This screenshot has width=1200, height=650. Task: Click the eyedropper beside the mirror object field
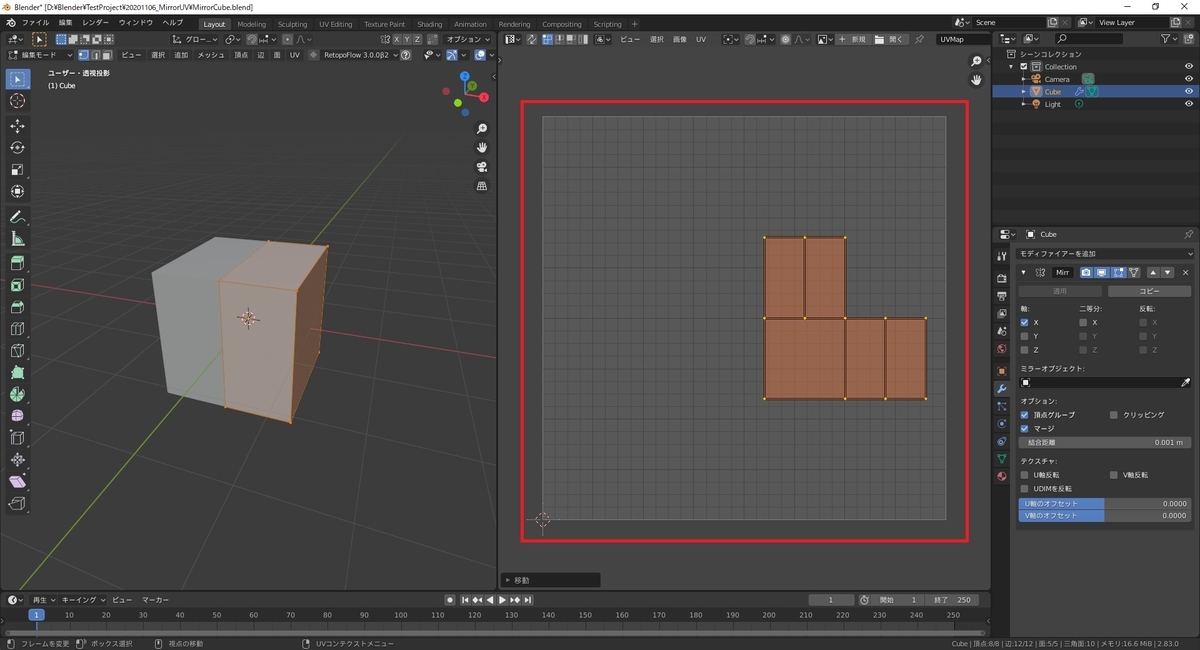coord(1186,382)
